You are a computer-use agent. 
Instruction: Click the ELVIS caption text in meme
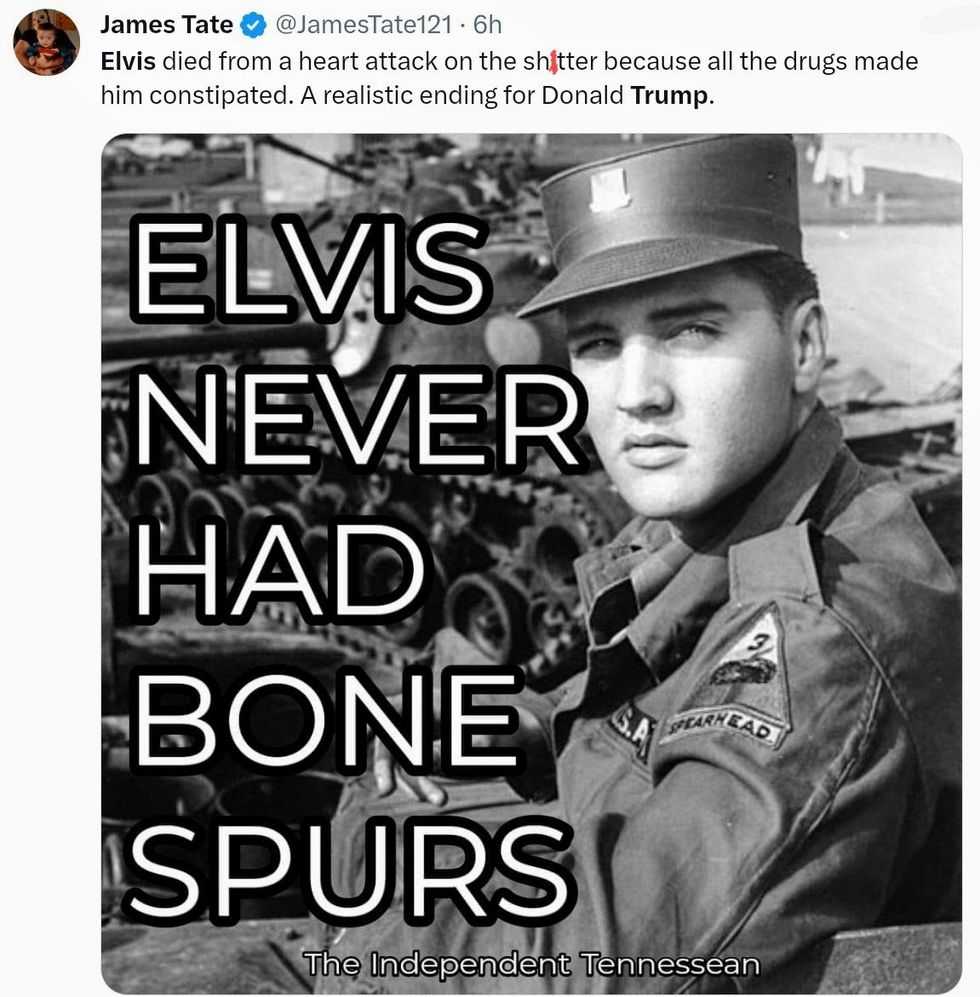click(310, 267)
